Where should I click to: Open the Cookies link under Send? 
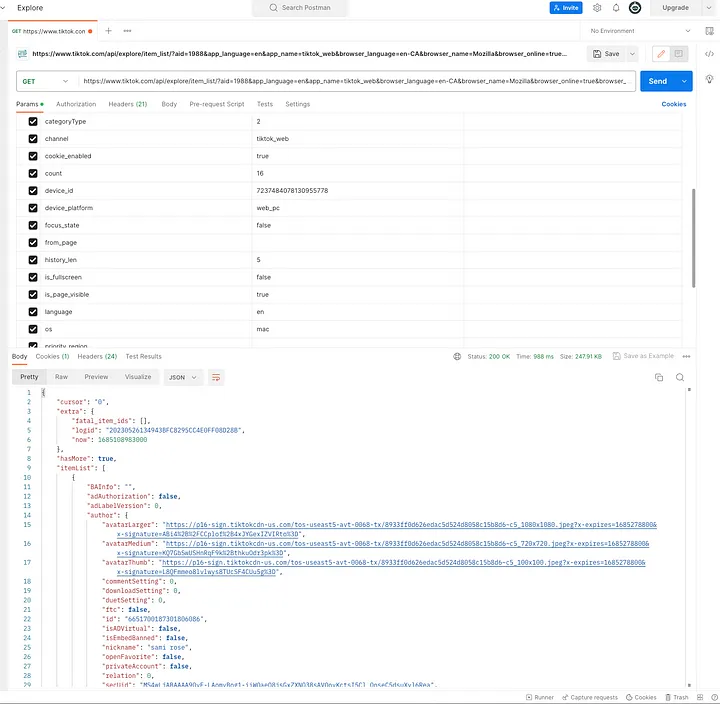(x=674, y=104)
